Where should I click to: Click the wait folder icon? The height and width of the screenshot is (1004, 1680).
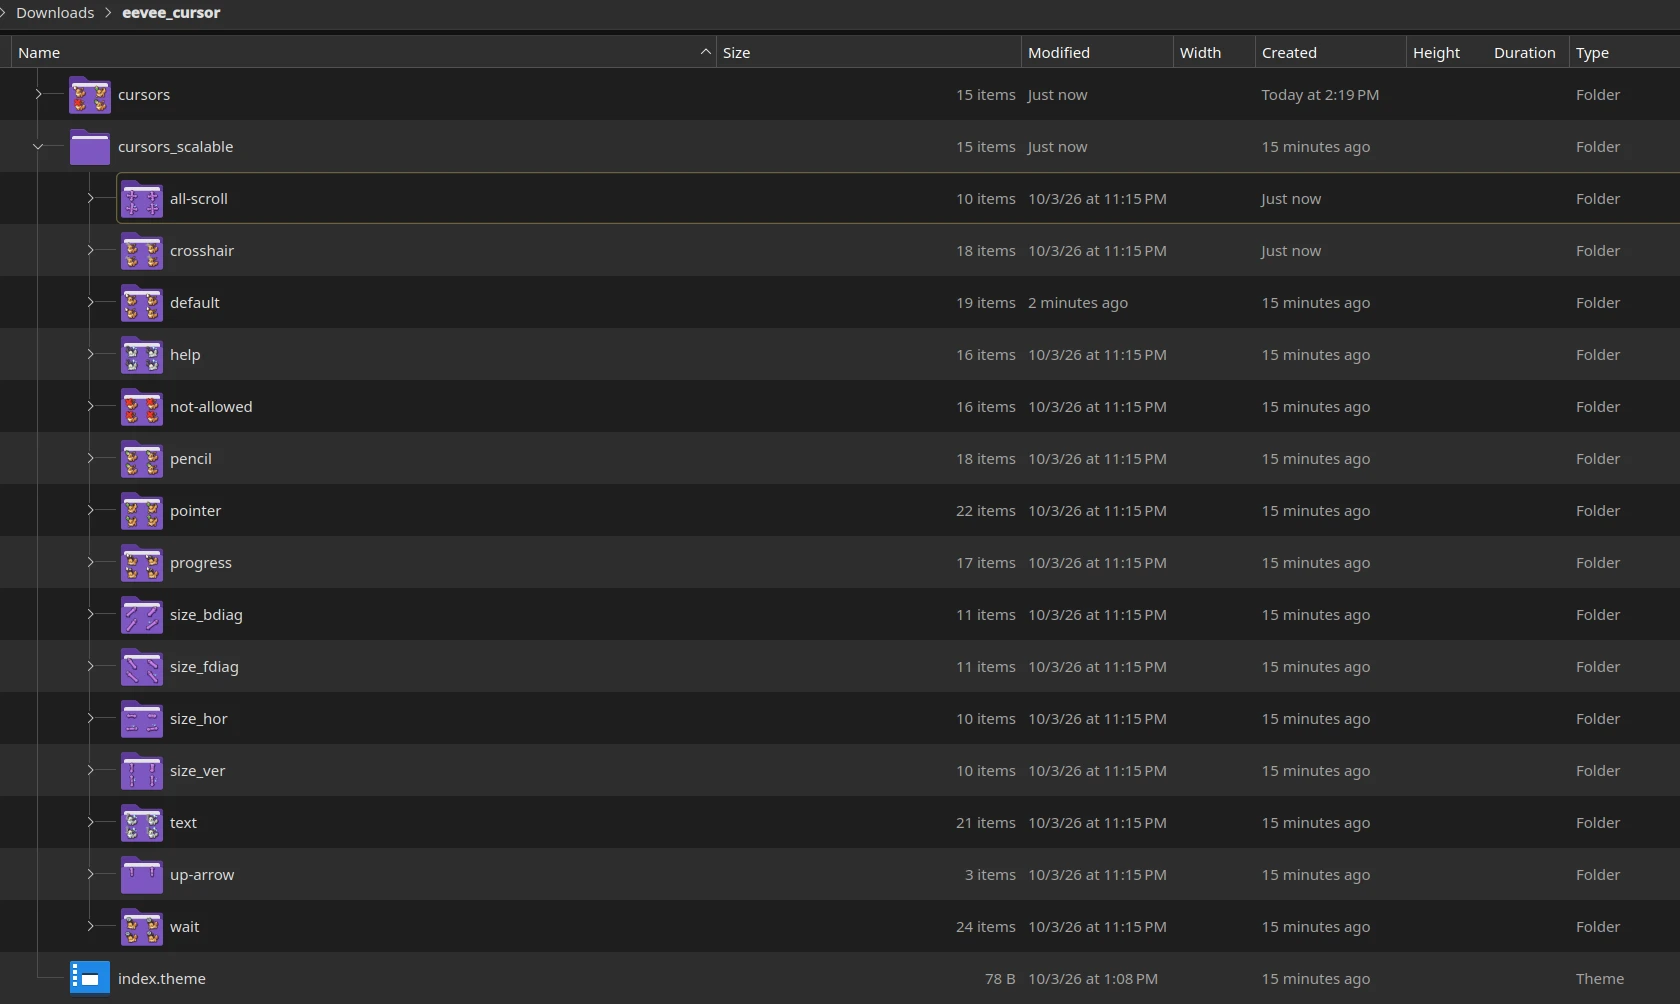point(142,927)
